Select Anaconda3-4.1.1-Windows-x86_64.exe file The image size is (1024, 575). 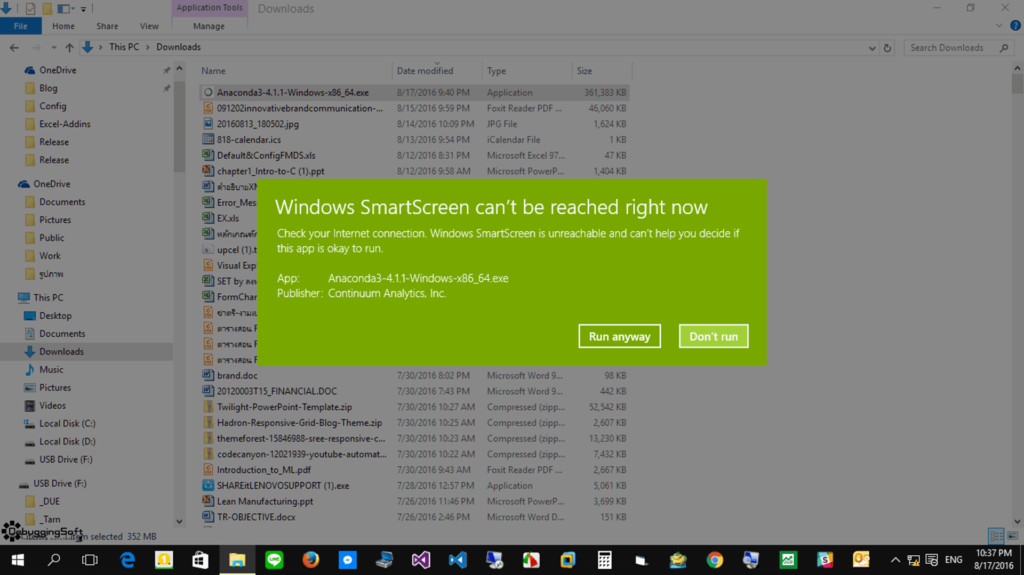click(293, 93)
